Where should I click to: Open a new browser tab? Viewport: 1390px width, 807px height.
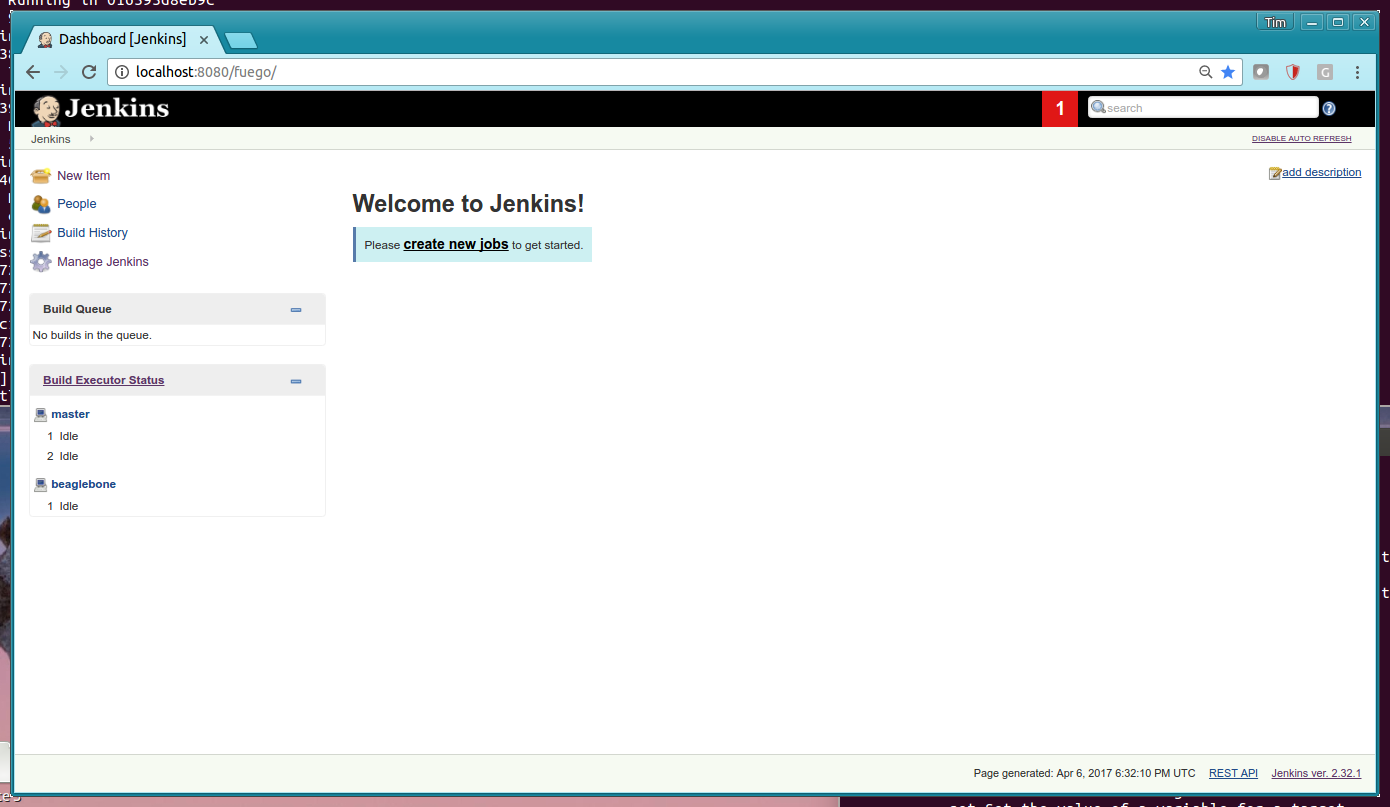(x=241, y=41)
